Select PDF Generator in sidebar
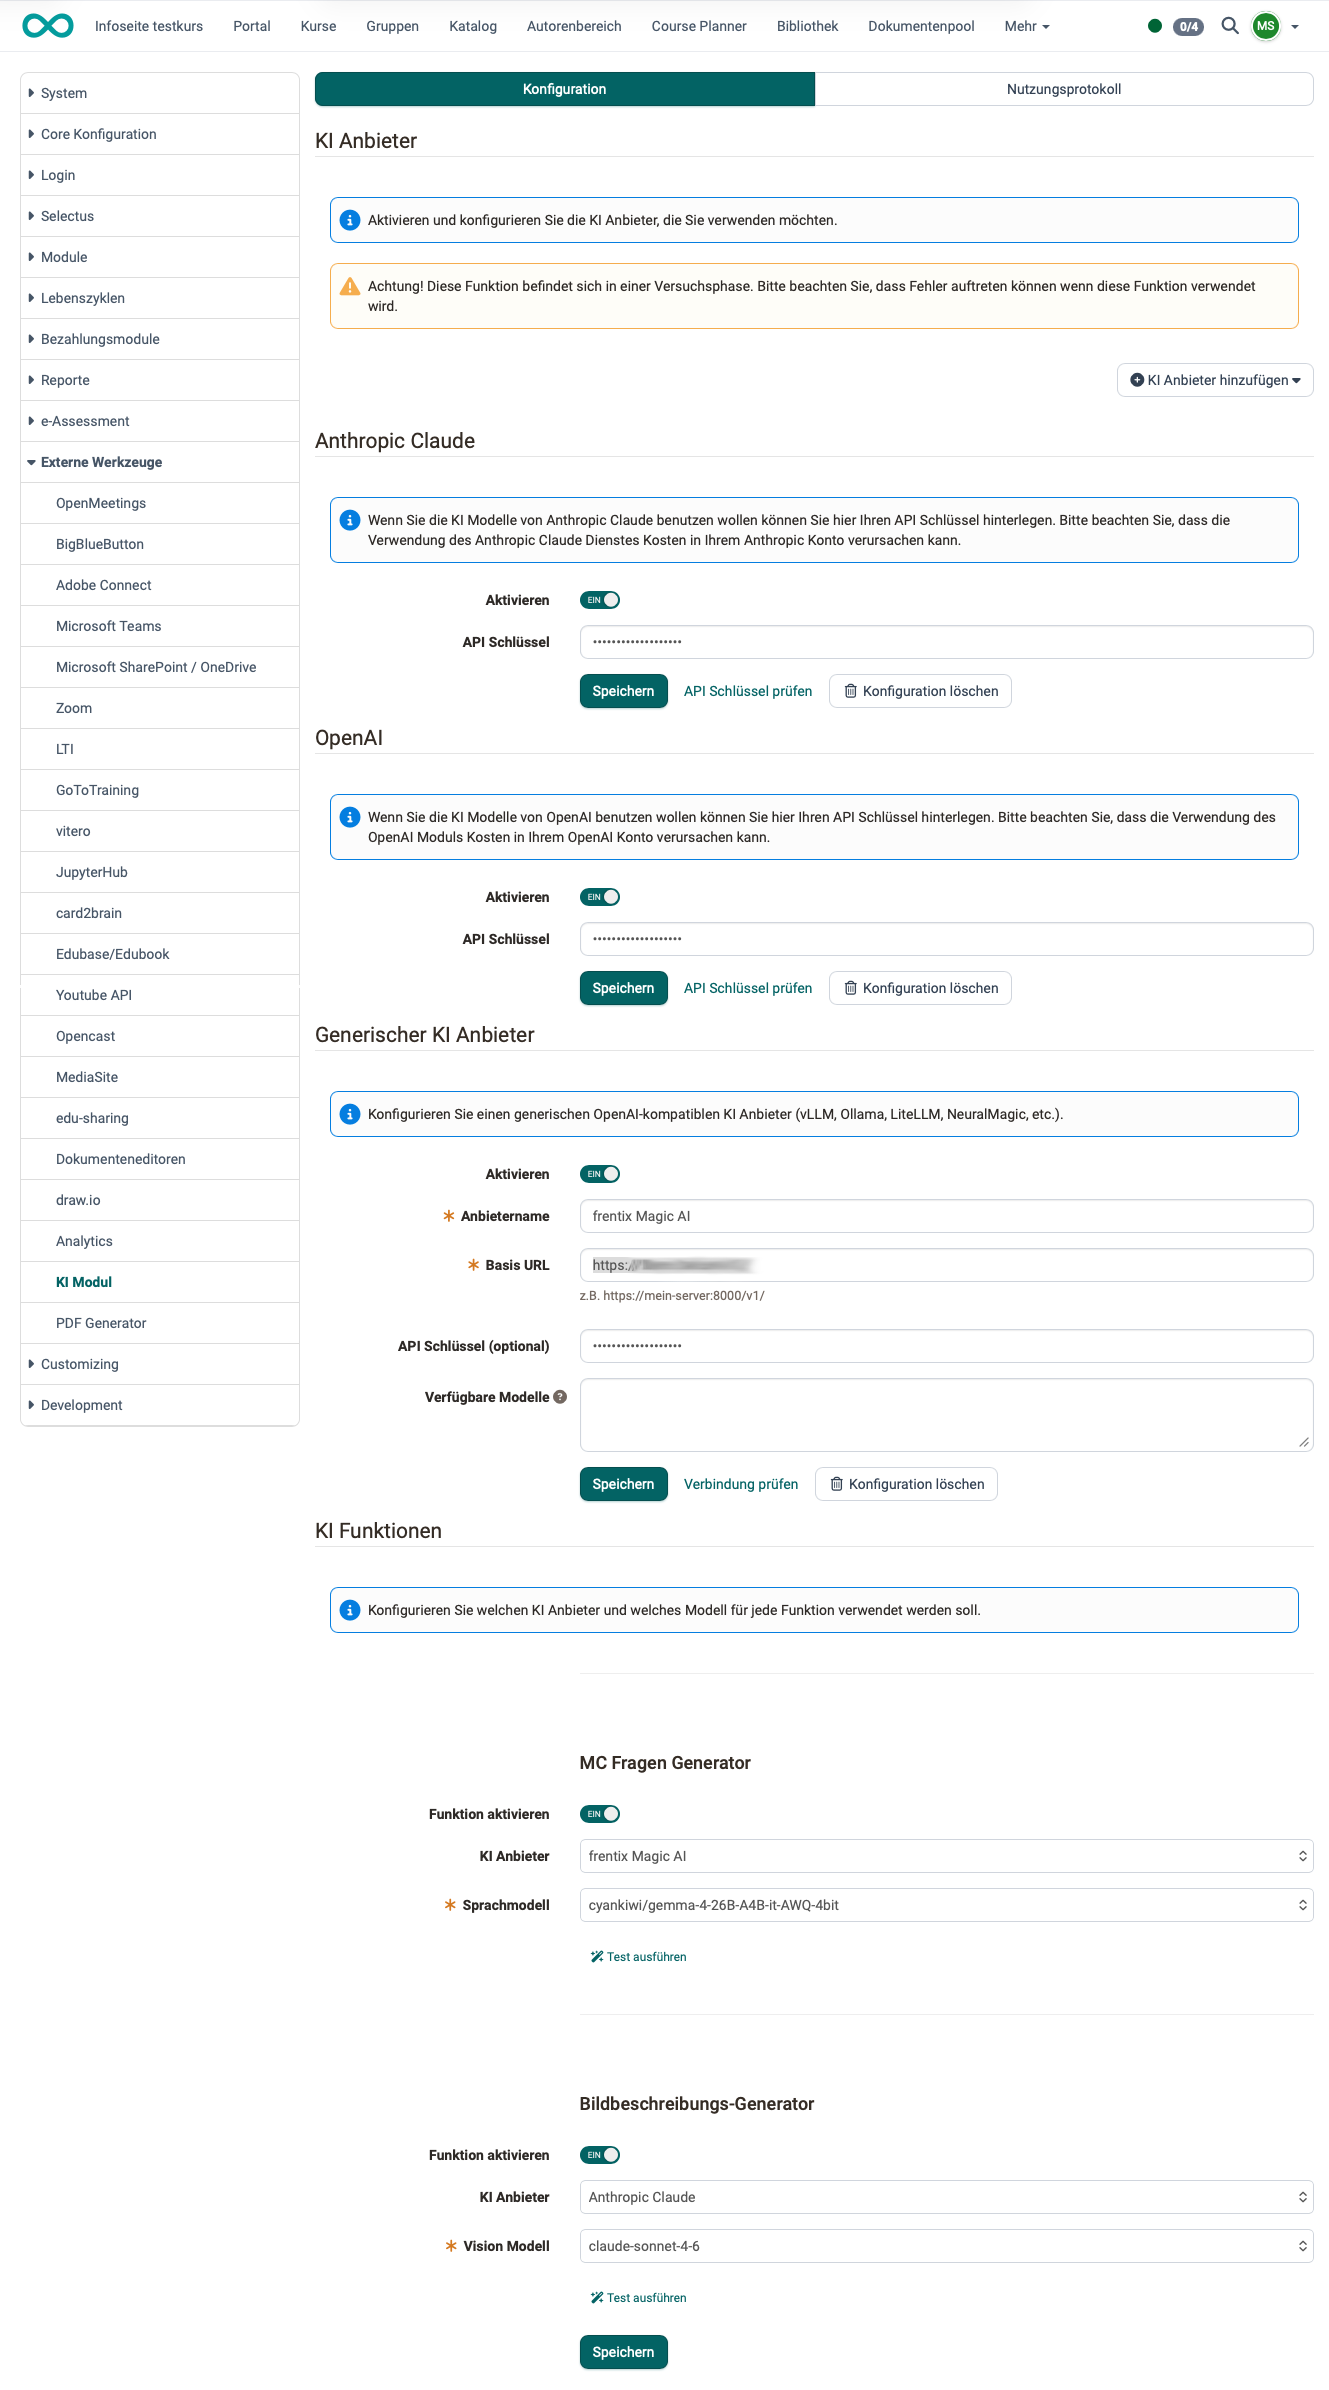 (x=160, y=1323)
